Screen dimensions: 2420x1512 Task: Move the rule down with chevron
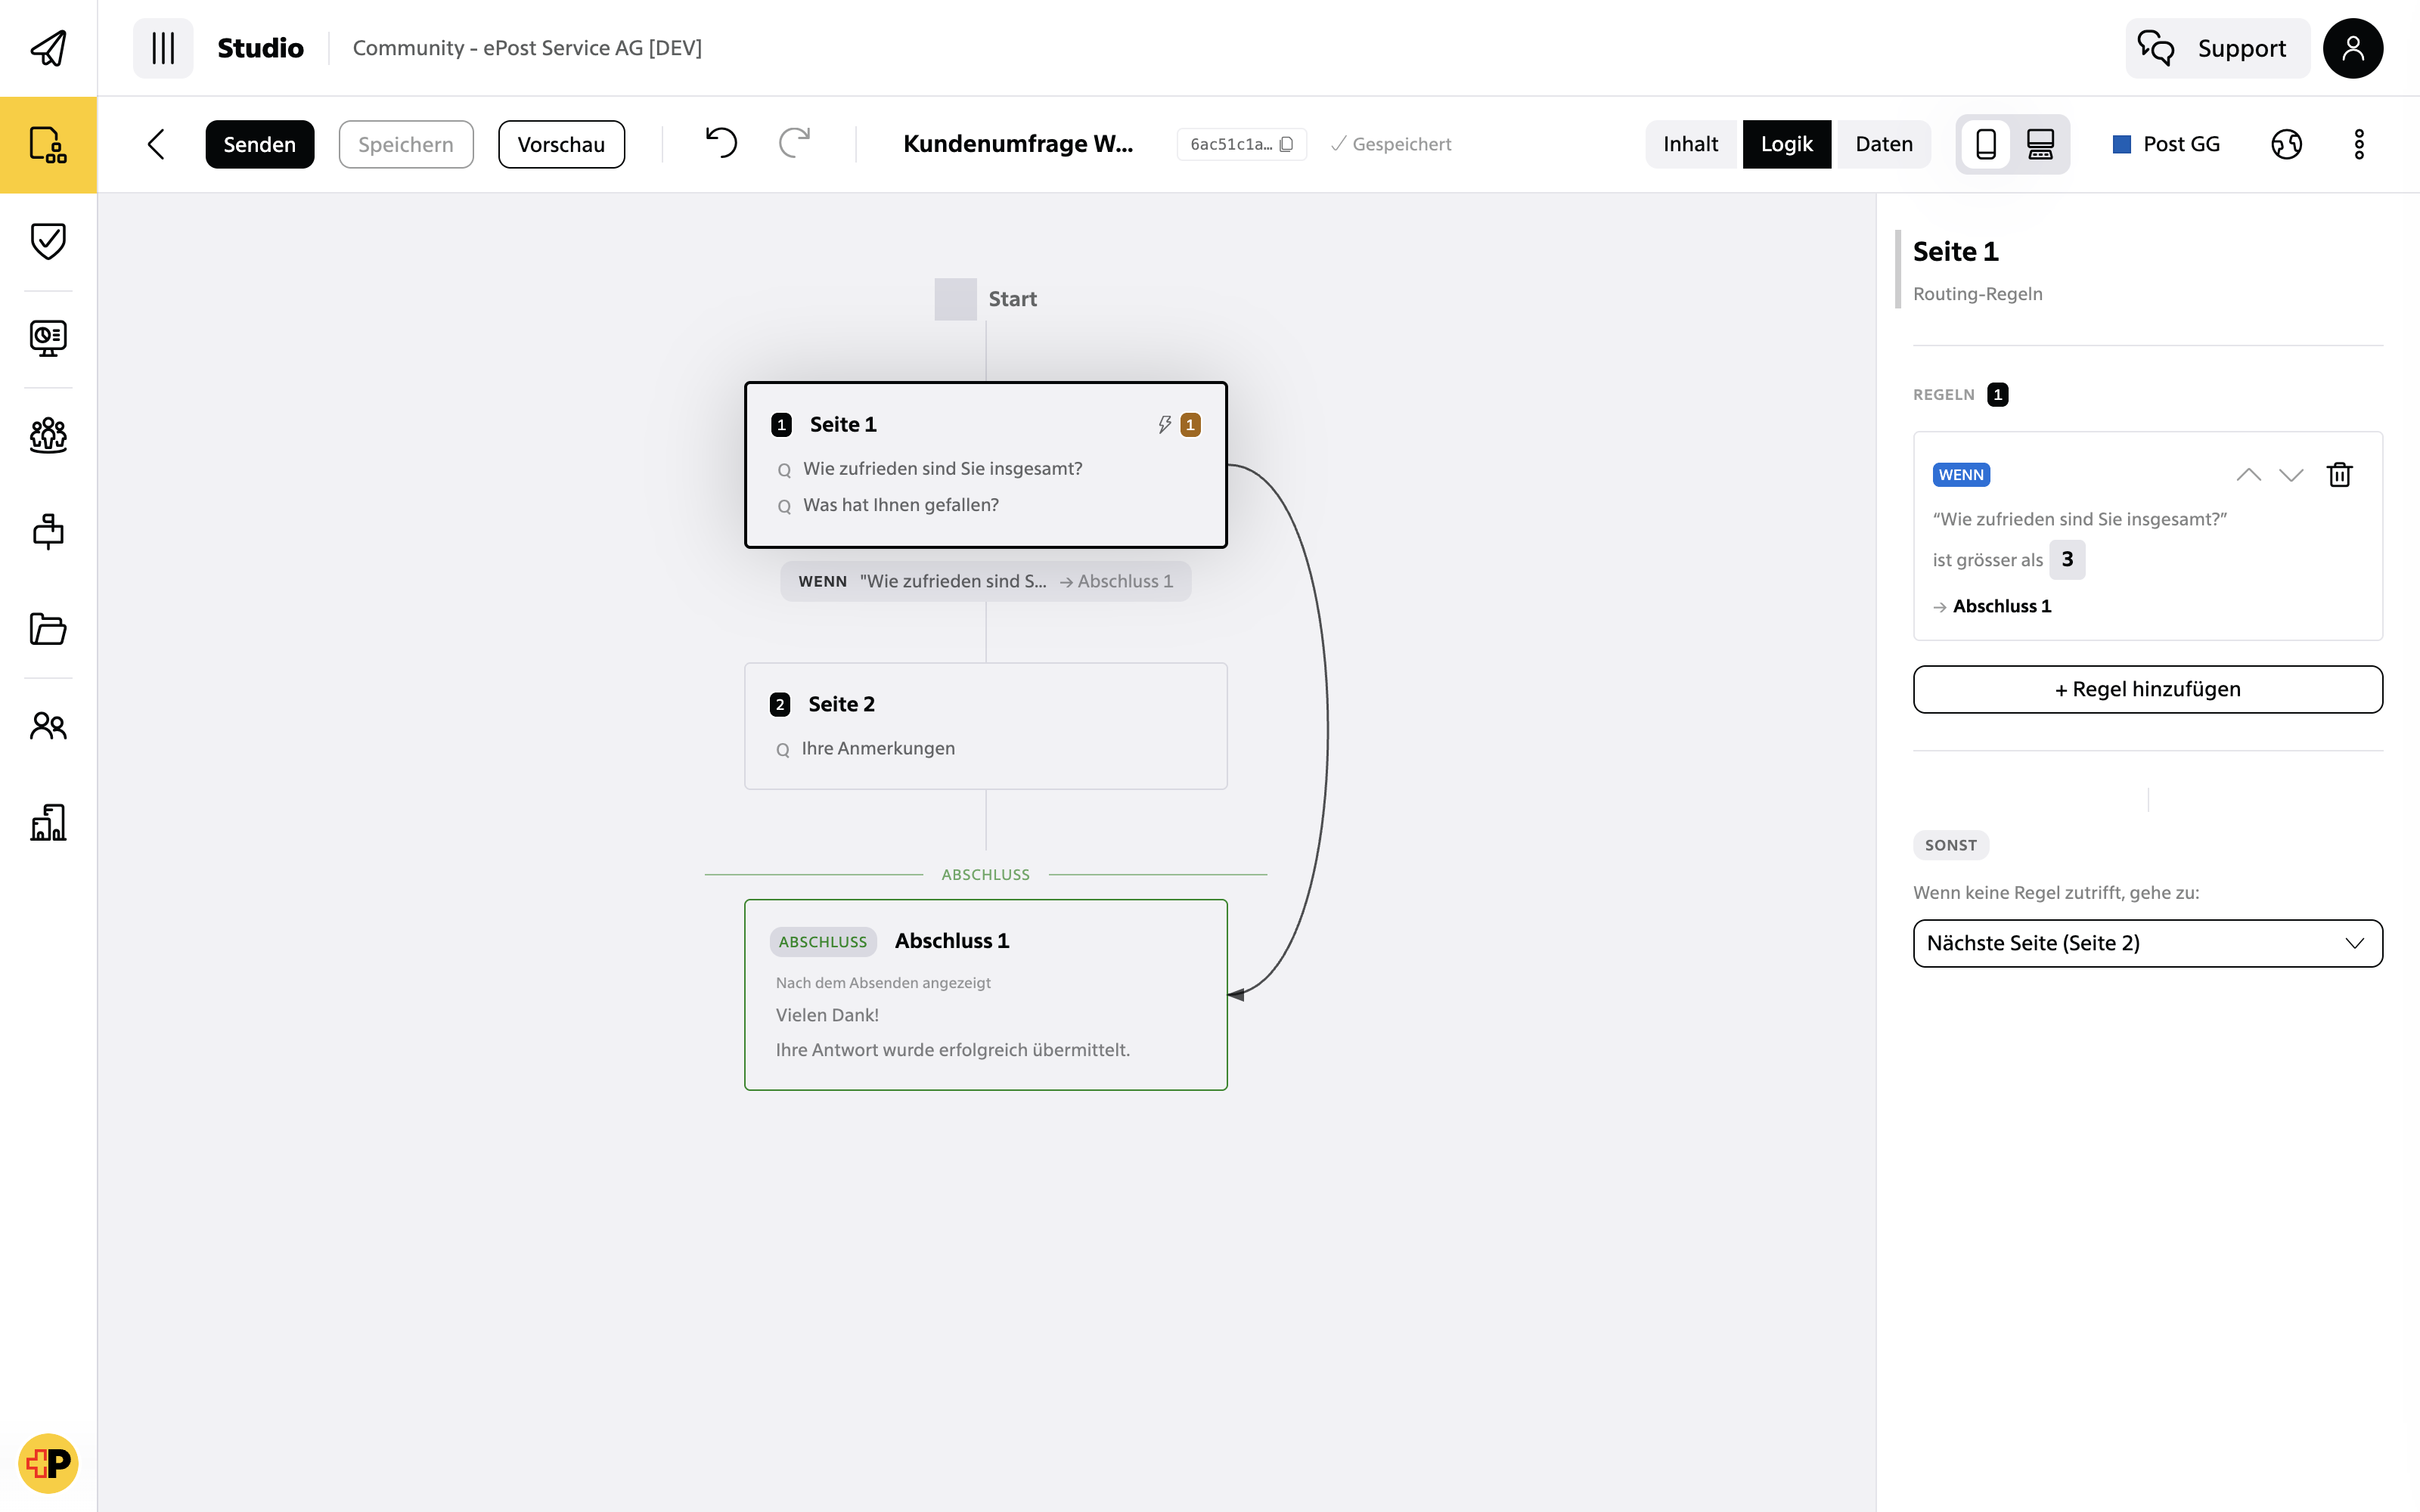click(2291, 475)
